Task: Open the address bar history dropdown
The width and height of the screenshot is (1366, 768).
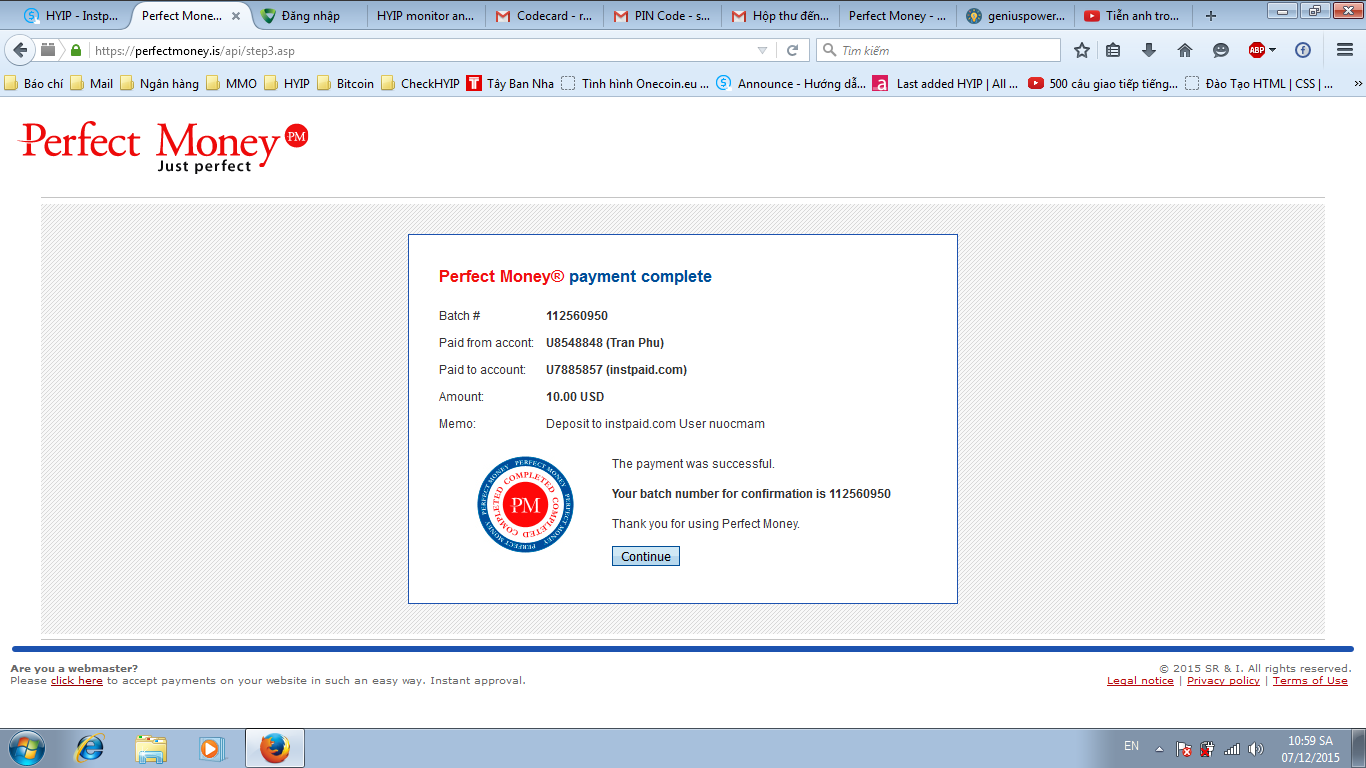Action: (763, 50)
